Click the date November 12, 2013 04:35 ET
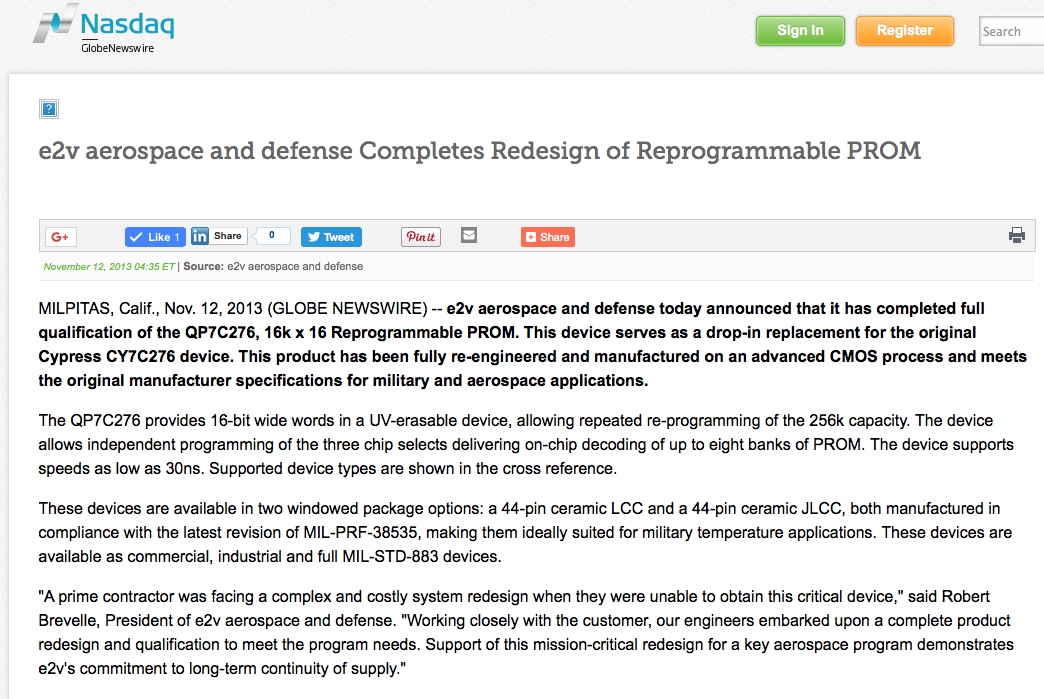This screenshot has width=1044, height=699. pos(109,266)
